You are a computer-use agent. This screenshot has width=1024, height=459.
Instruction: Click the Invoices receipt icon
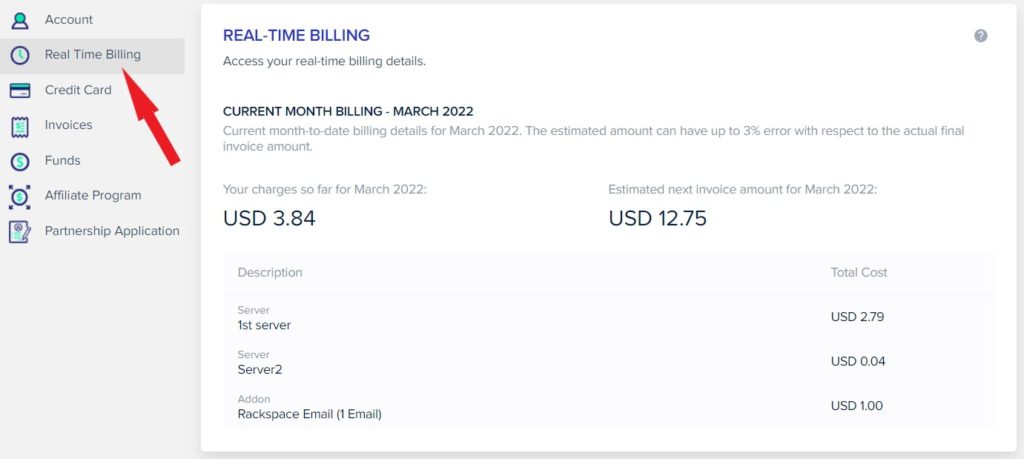coord(20,126)
